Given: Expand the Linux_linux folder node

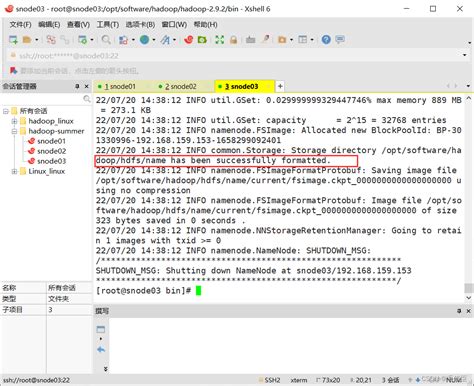Looking at the screenshot, I should pyautogui.click(x=14, y=171).
